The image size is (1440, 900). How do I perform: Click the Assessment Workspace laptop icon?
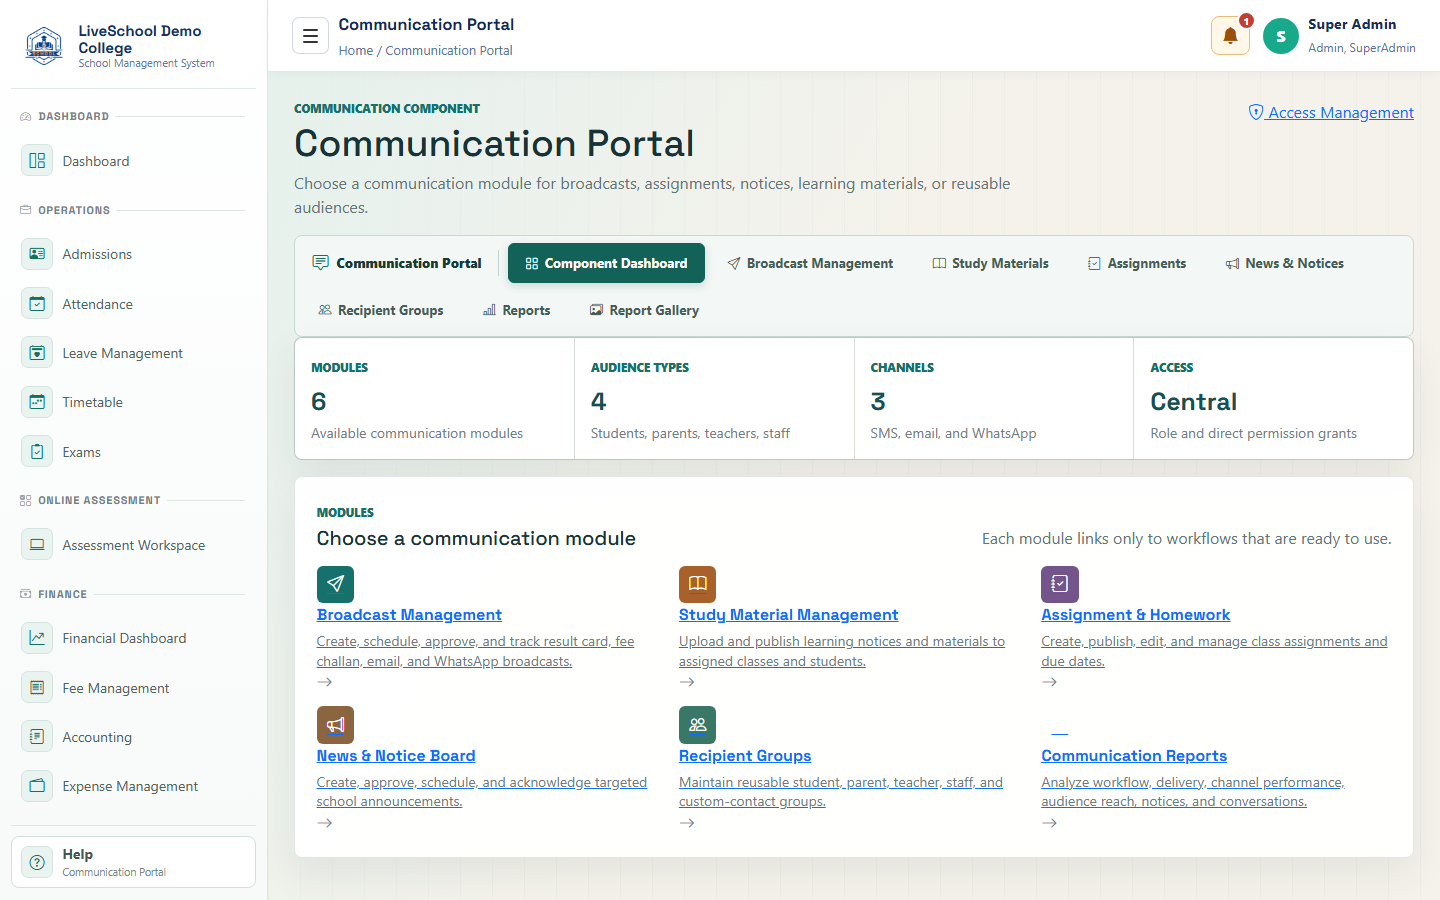[37, 545]
